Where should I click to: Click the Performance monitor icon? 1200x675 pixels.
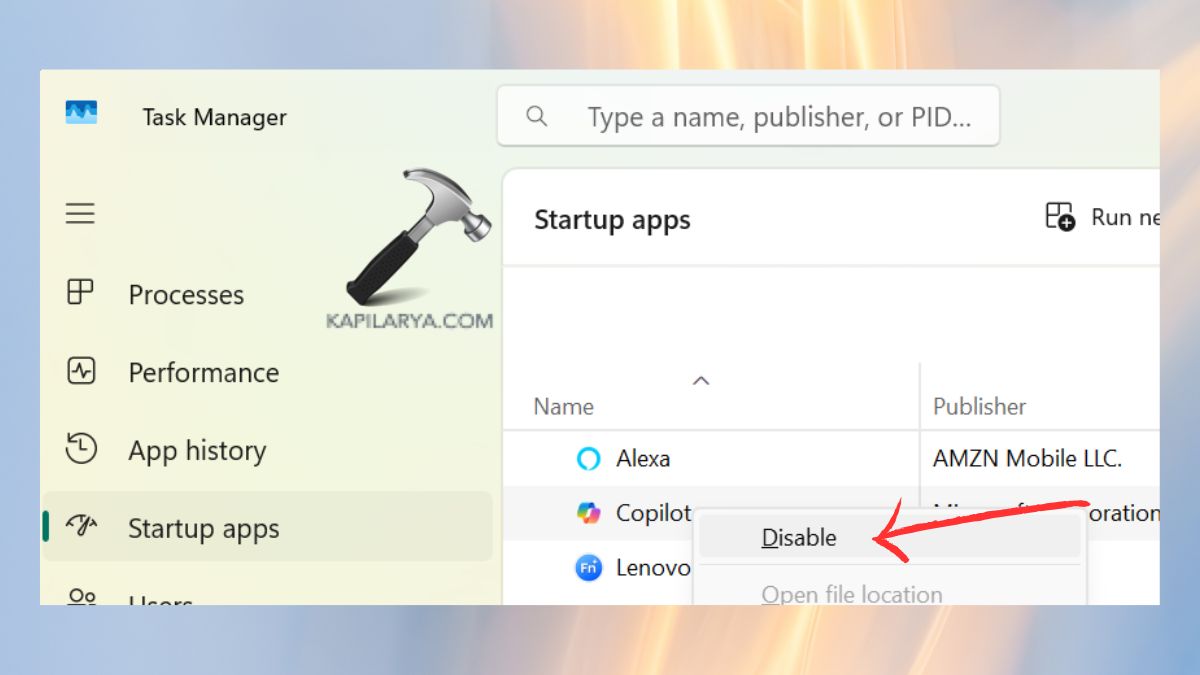click(80, 371)
